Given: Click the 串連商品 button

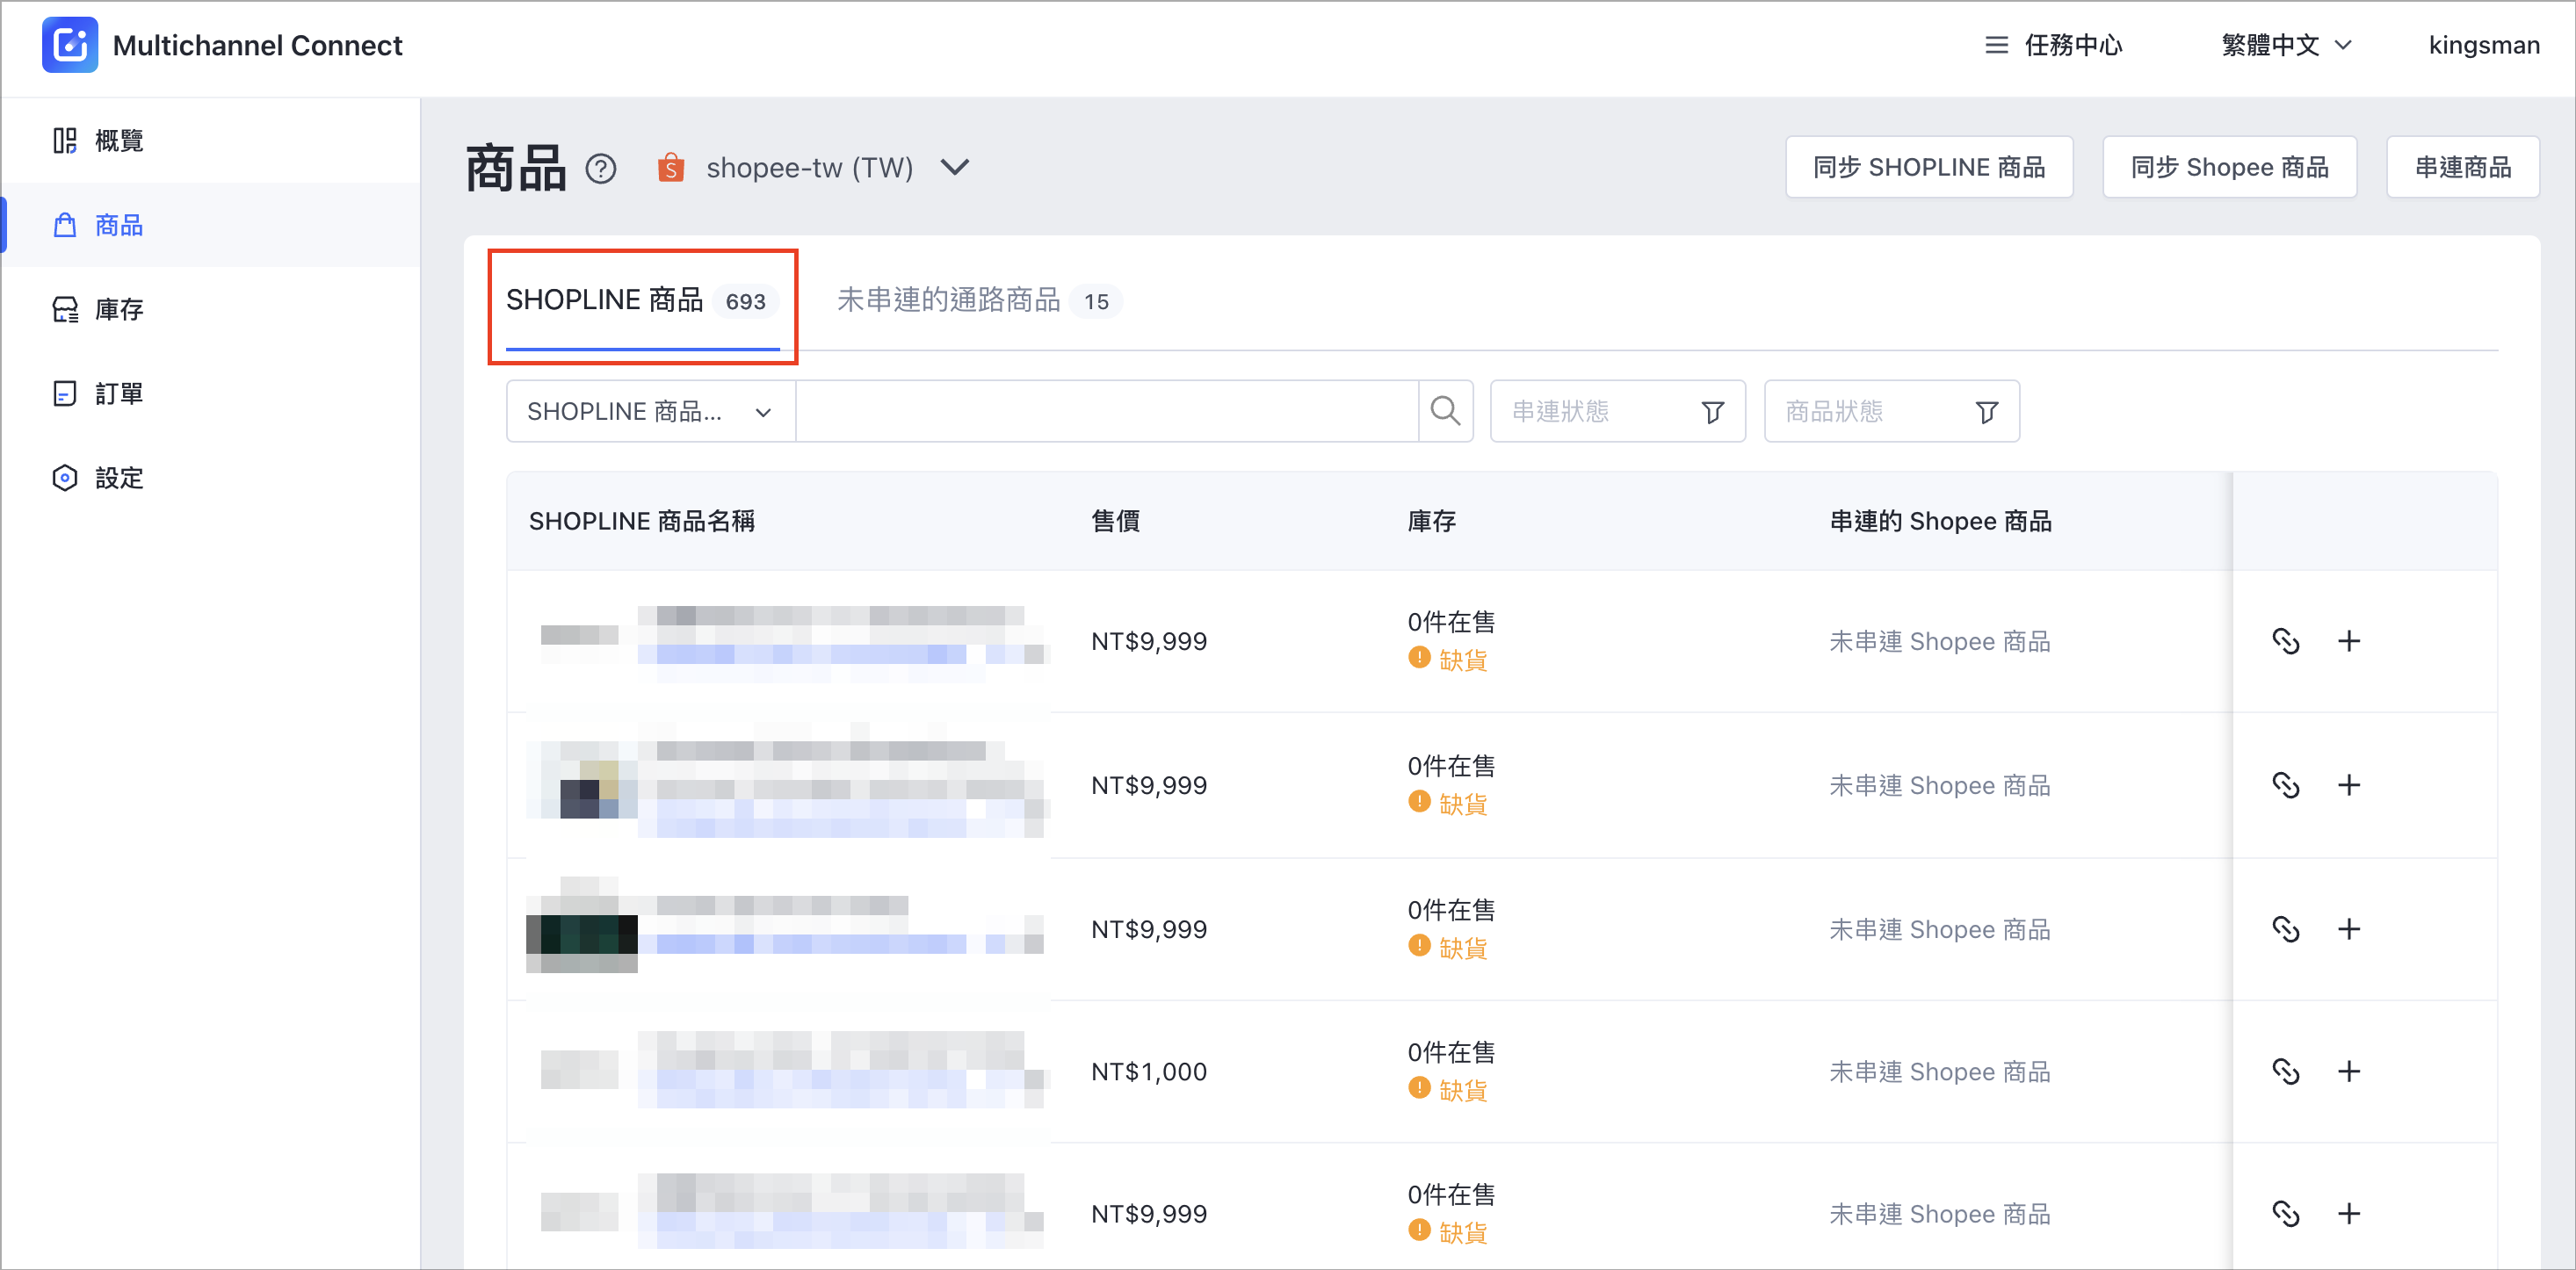Looking at the screenshot, I should coord(2462,167).
